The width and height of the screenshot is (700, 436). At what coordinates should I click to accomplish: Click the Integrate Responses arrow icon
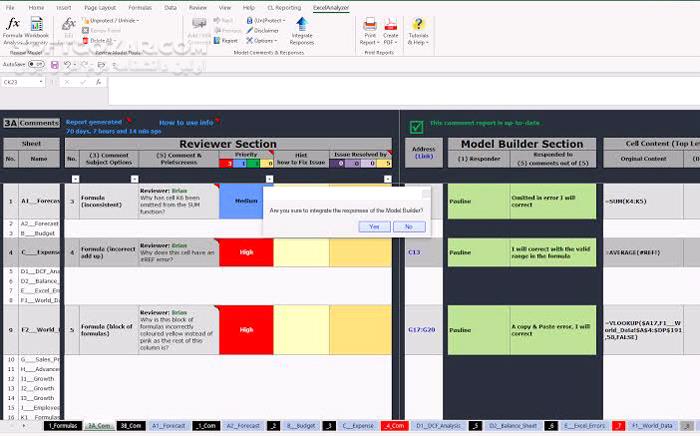point(302,24)
